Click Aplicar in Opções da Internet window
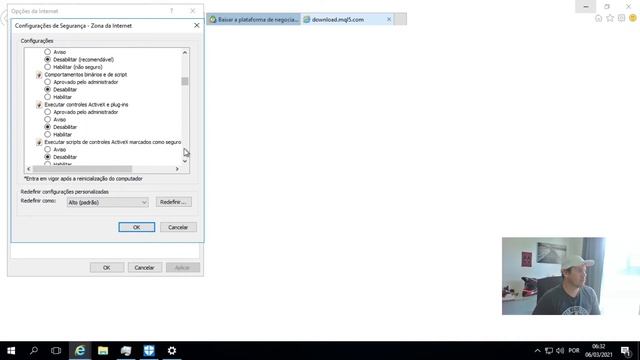This screenshot has width=640, height=360. pyautogui.click(x=182, y=268)
